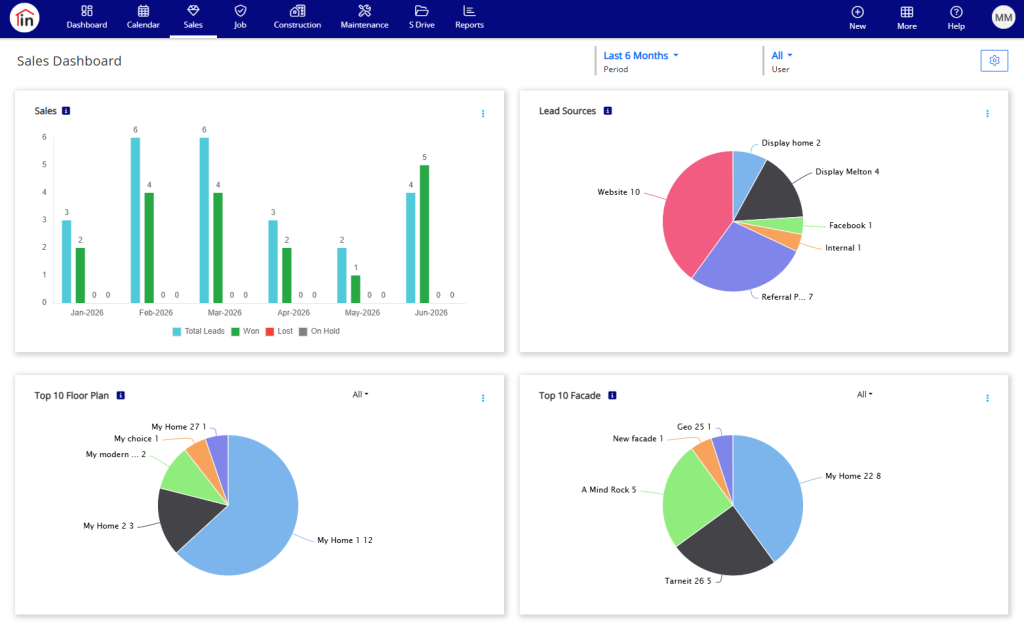Toggle the On Hold legend series
This screenshot has width=1024, height=625.
319,331
